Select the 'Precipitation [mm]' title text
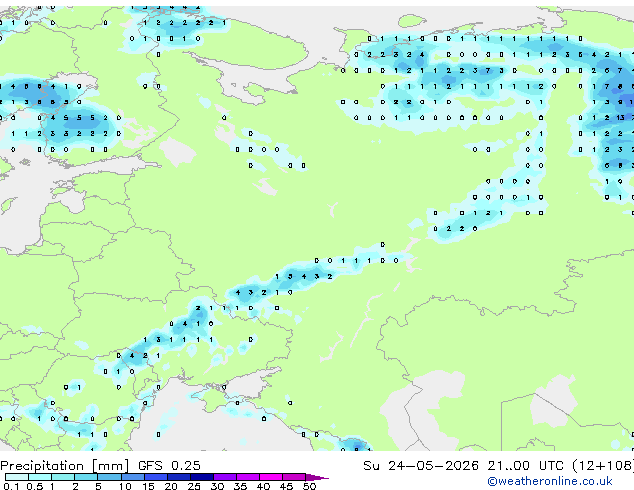 click(x=65, y=466)
